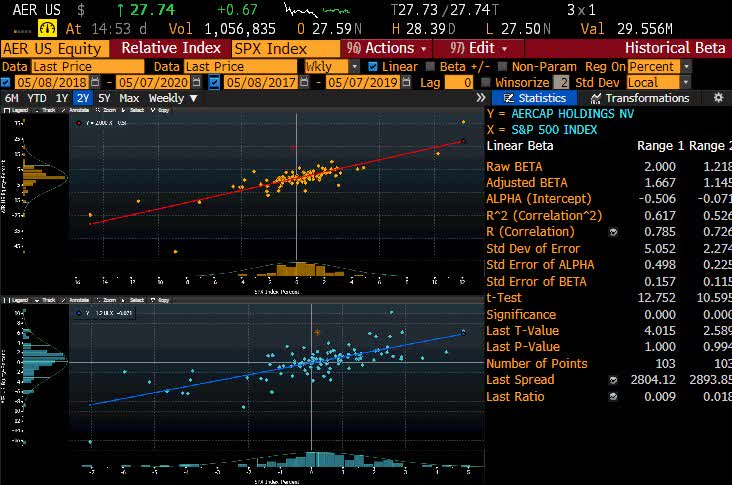
Task: Click the second Last Price data field
Action: tap(240, 67)
